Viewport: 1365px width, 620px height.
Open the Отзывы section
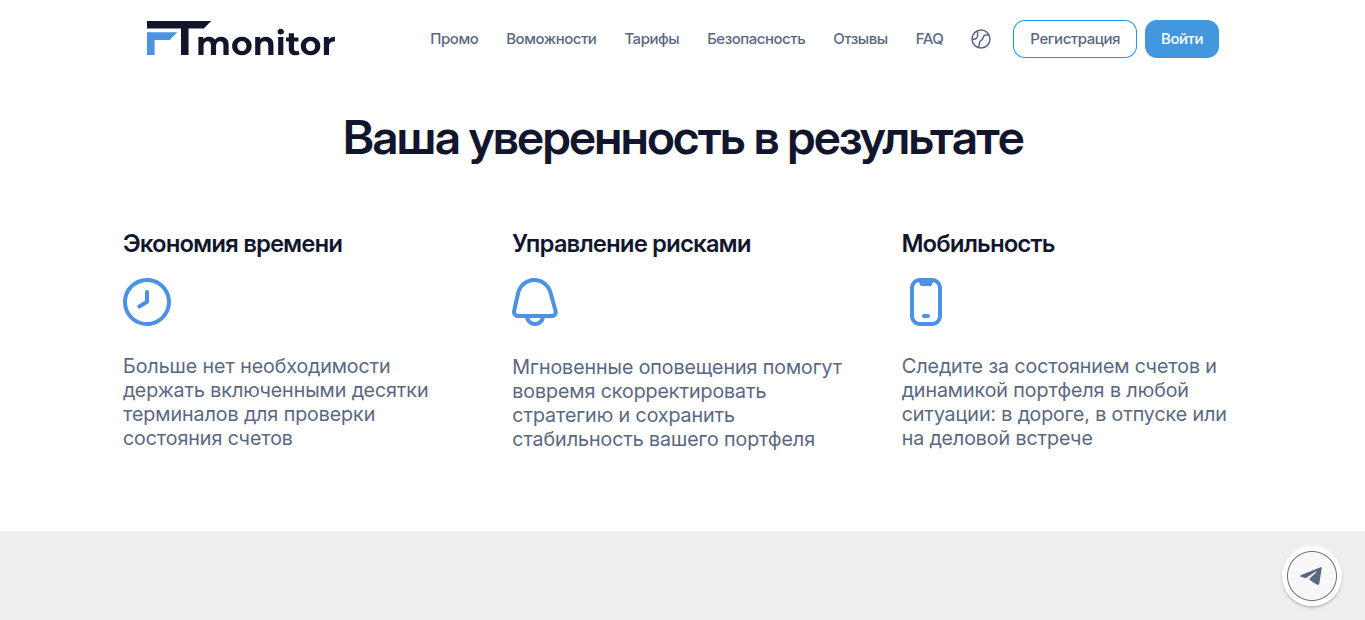pyautogui.click(x=860, y=39)
